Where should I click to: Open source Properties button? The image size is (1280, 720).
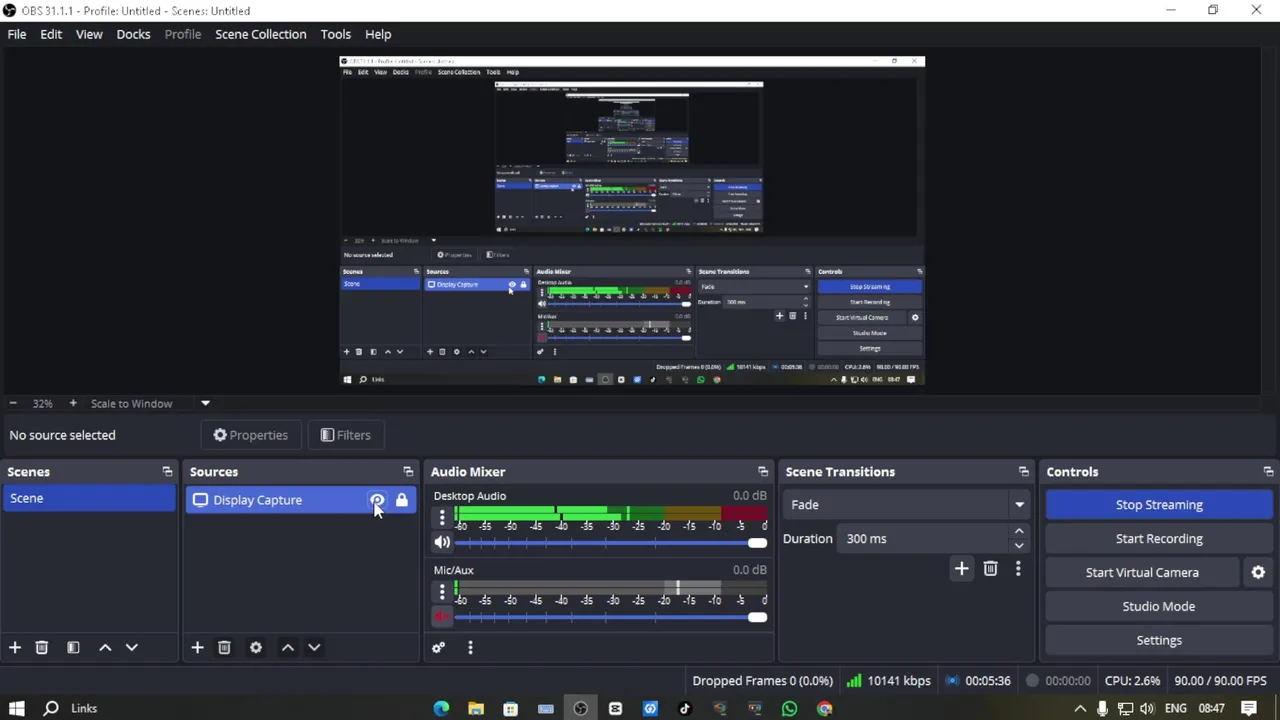pos(251,435)
